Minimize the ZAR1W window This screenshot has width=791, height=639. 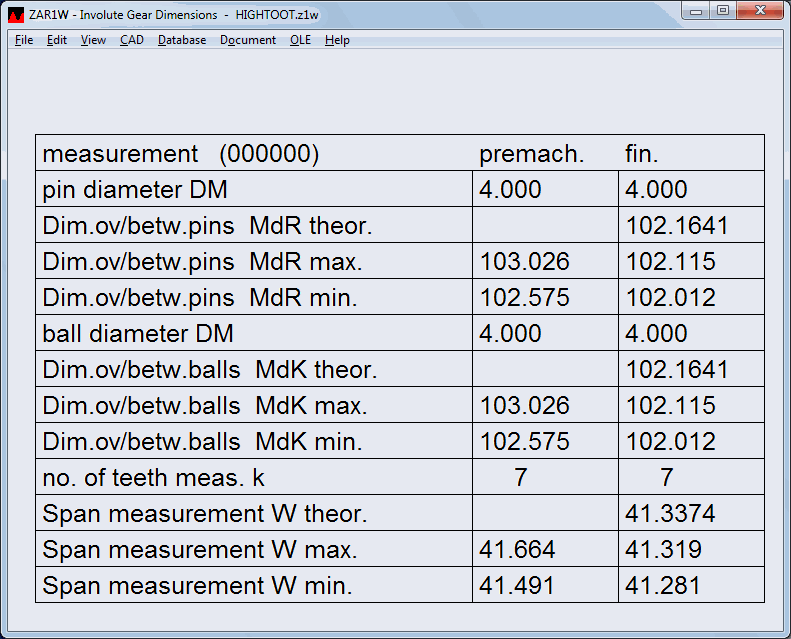(698, 11)
